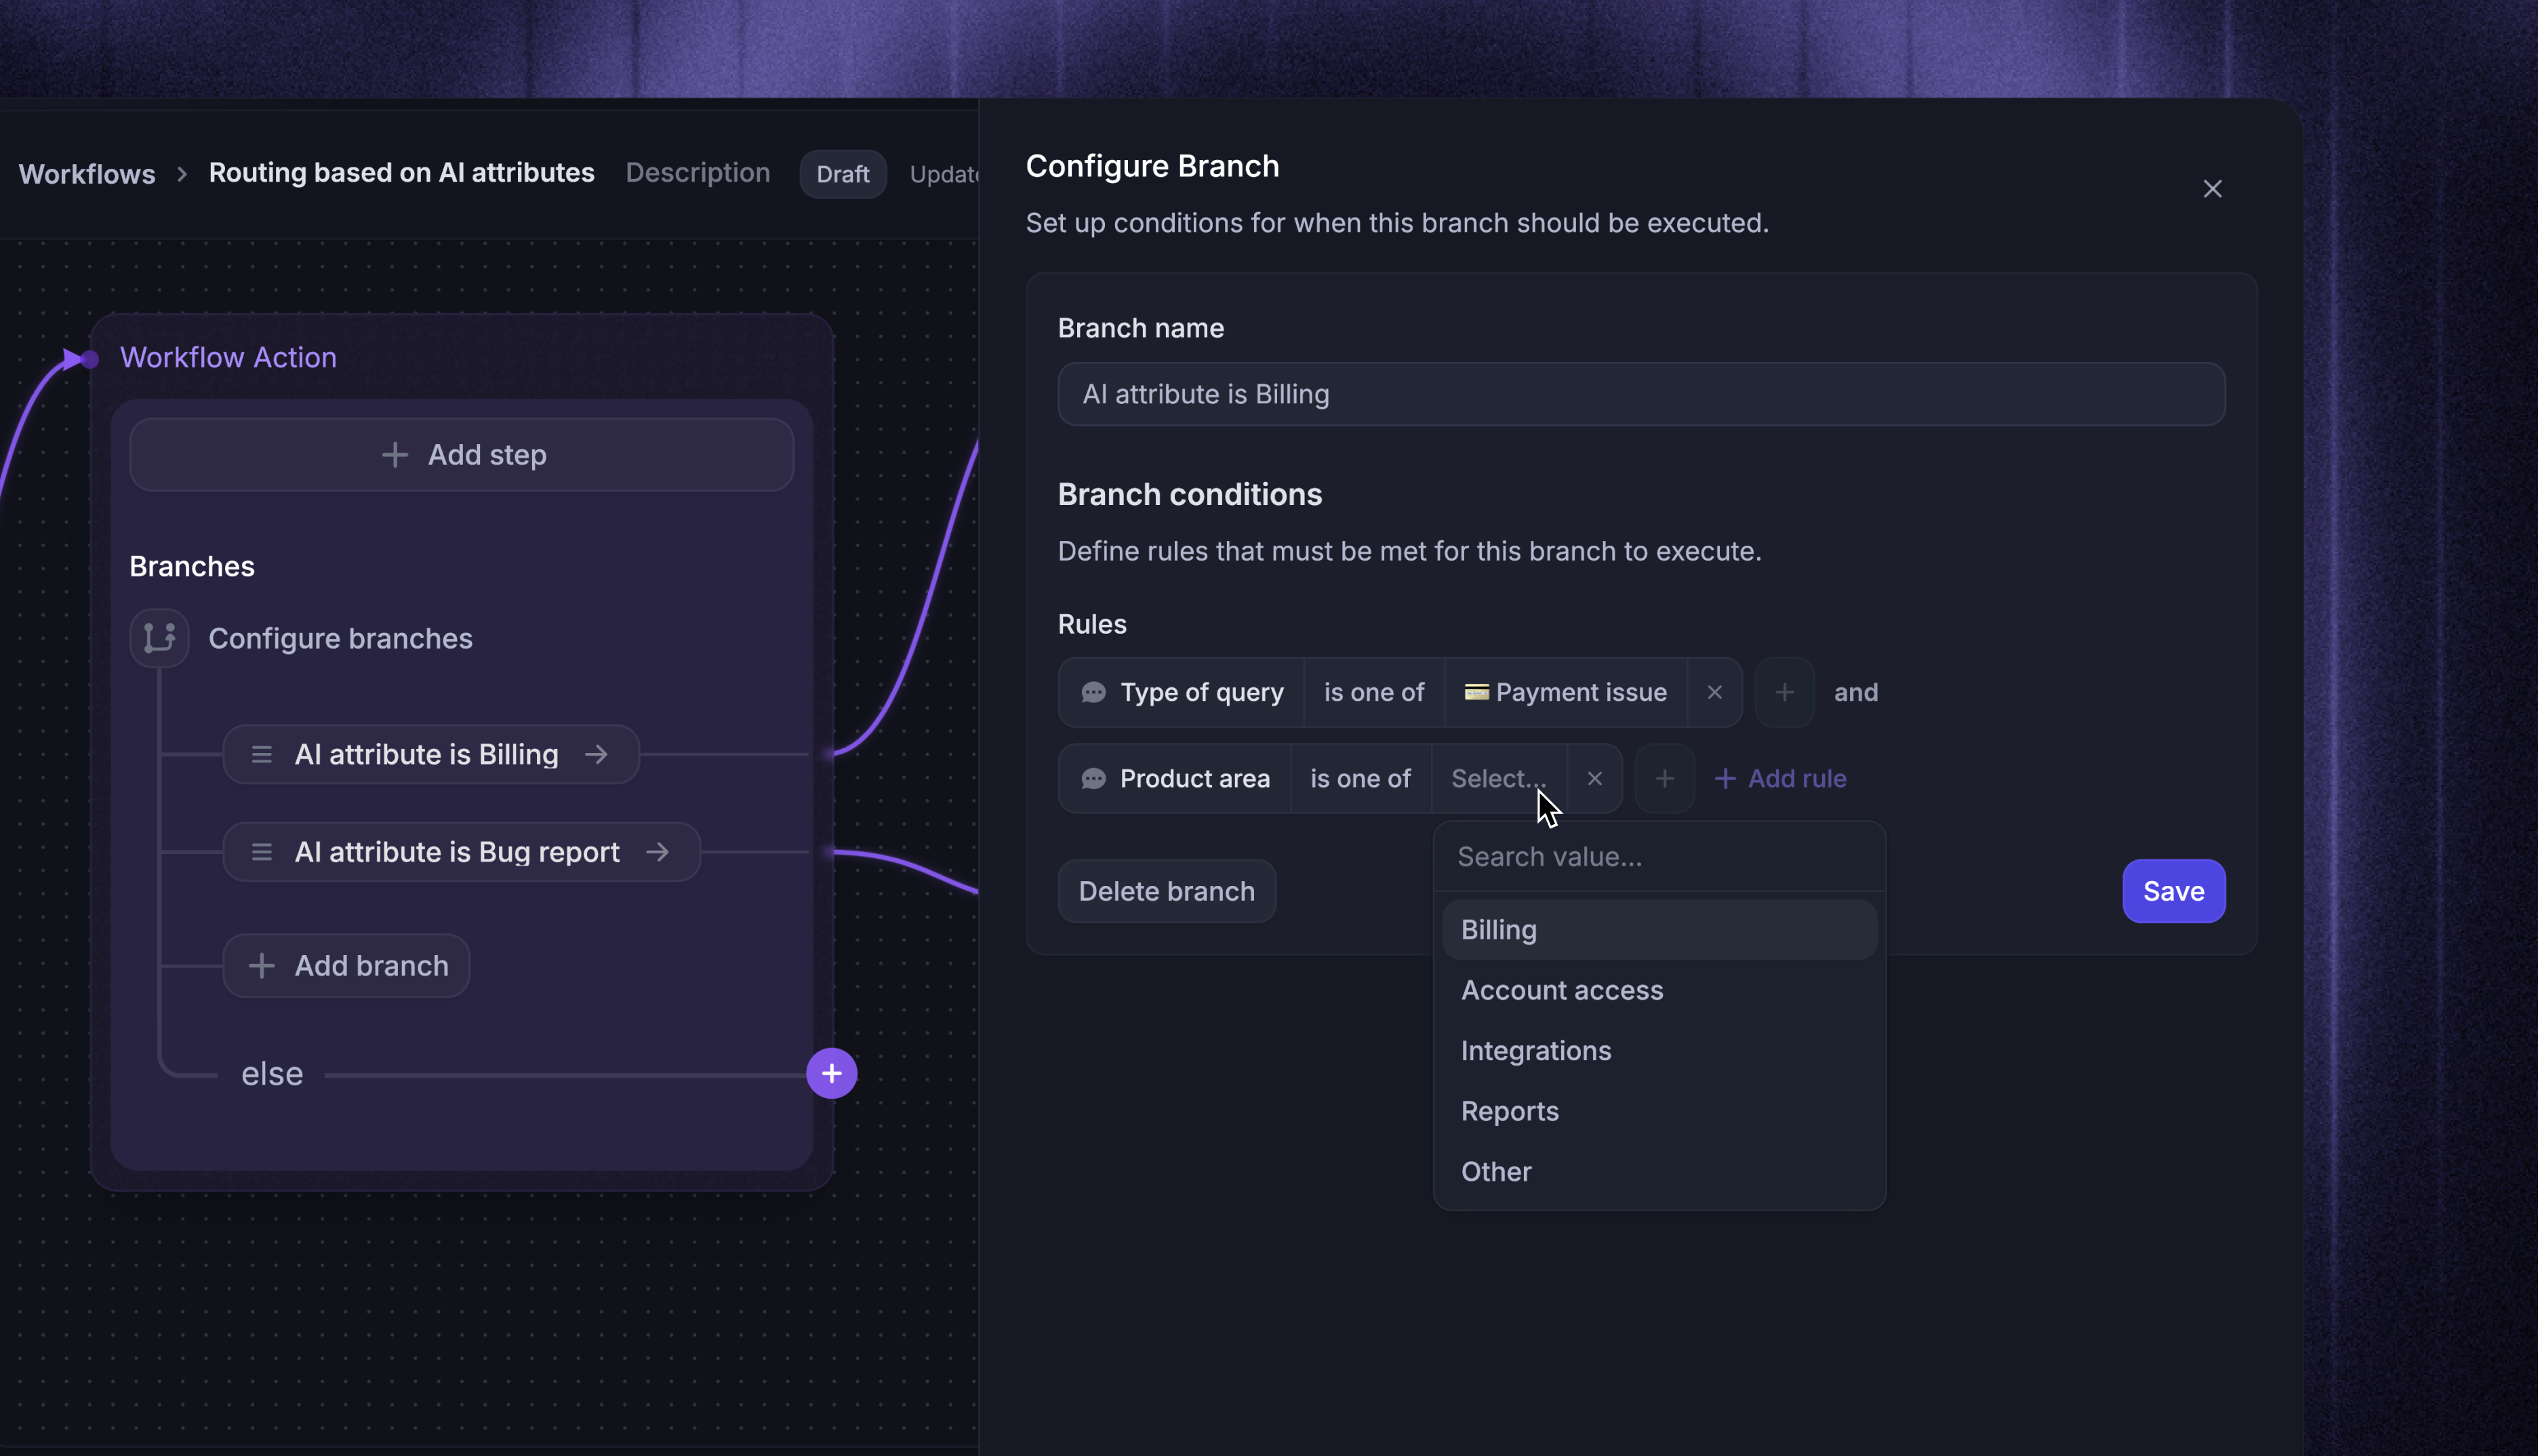The width and height of the screenshot is (2538, 1456).
Task: Click the plus icon in Add branch
Action: [262, 966]
